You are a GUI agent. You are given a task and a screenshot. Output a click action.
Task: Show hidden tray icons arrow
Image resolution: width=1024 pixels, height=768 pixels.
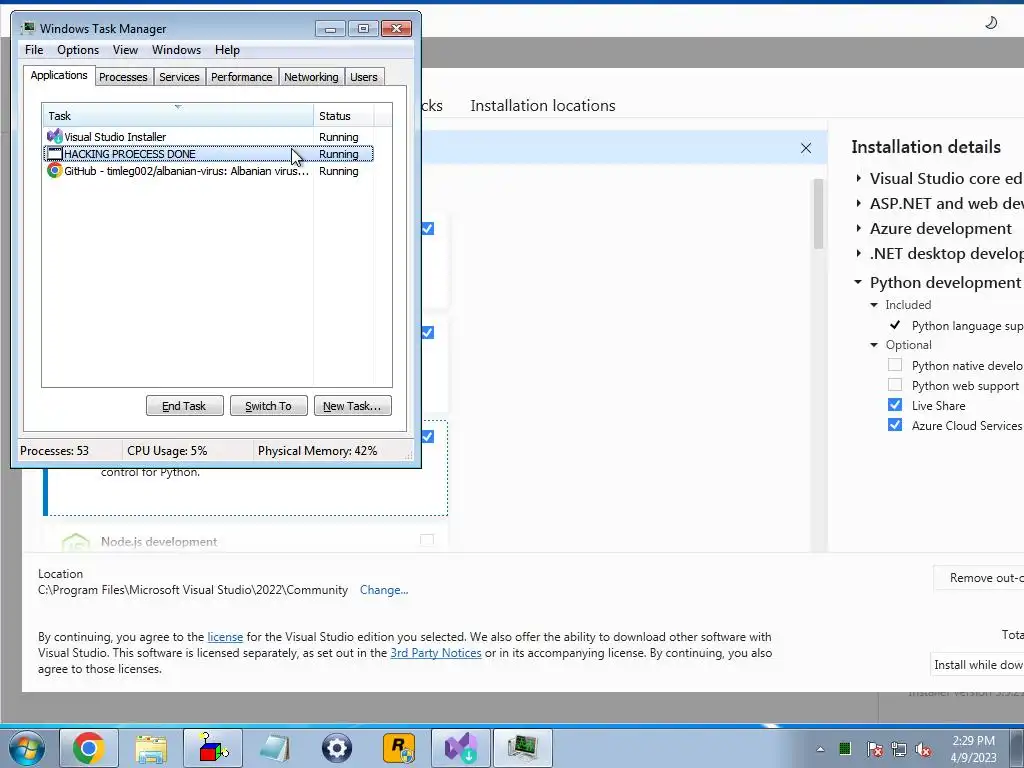coord(820,749)
